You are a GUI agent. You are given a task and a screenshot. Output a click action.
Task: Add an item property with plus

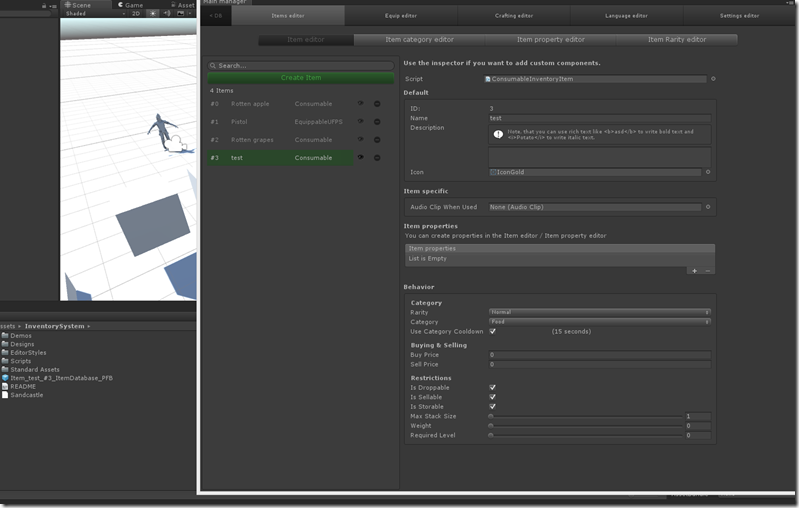click(x=694, y=271)
